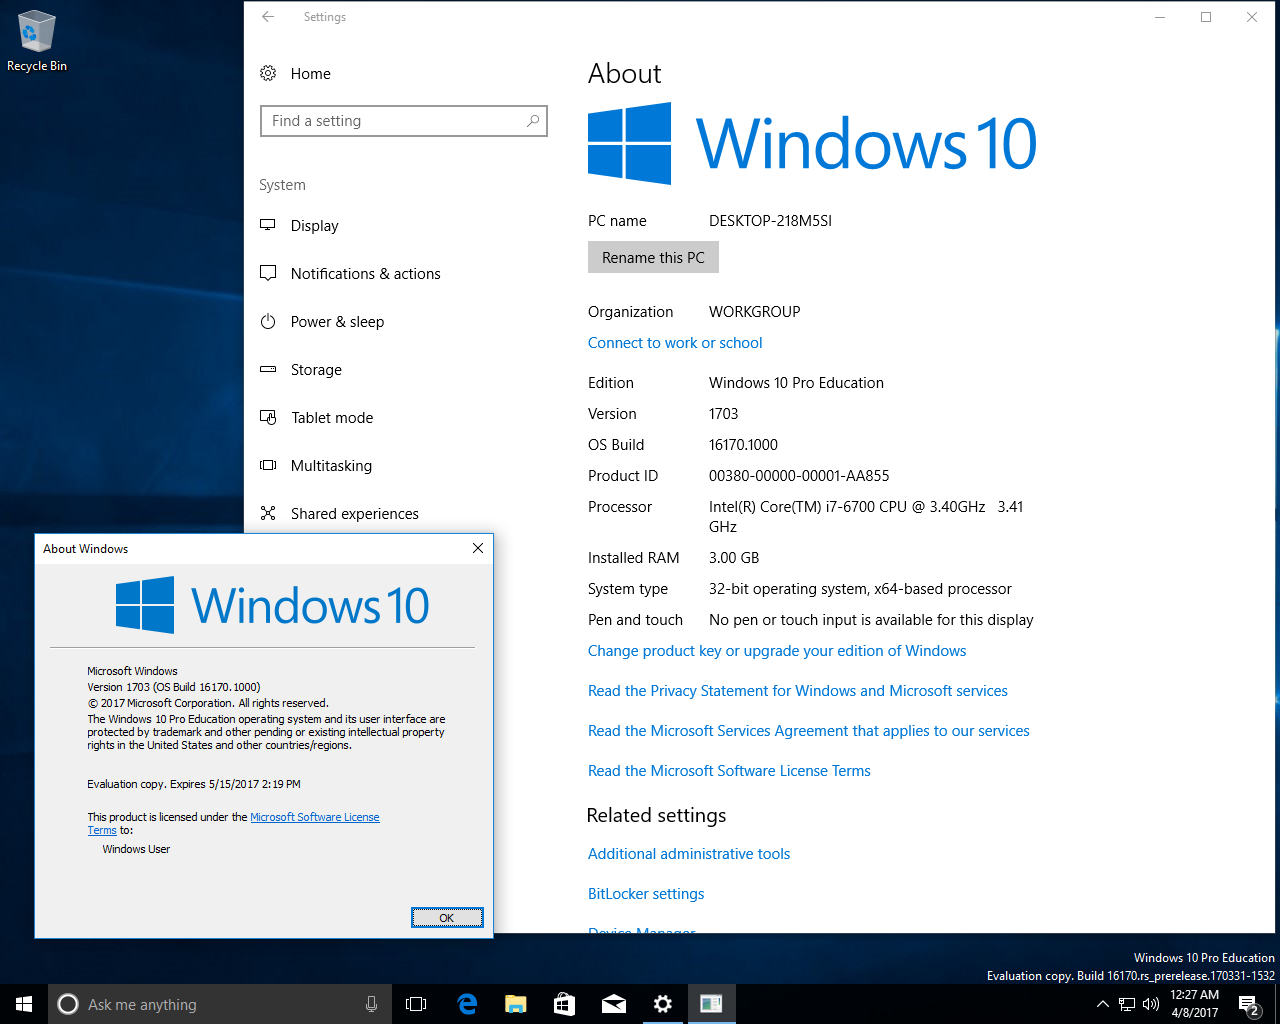
Task: Read the Privacy Statement link
Action: tap(798, 691)
